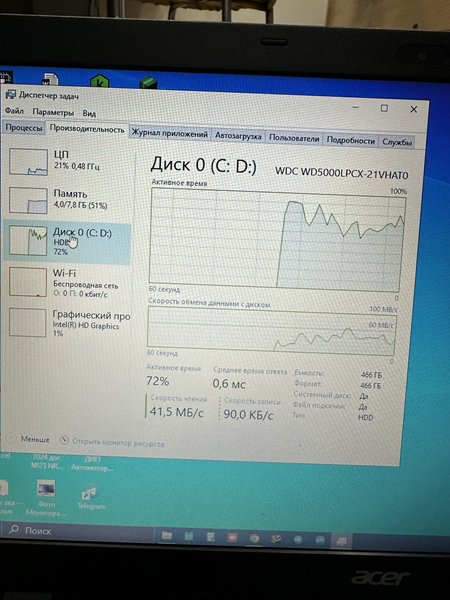This screenshot has height=600, width=450.
Task: Switch to the Процессы tab
Action: 24,127
